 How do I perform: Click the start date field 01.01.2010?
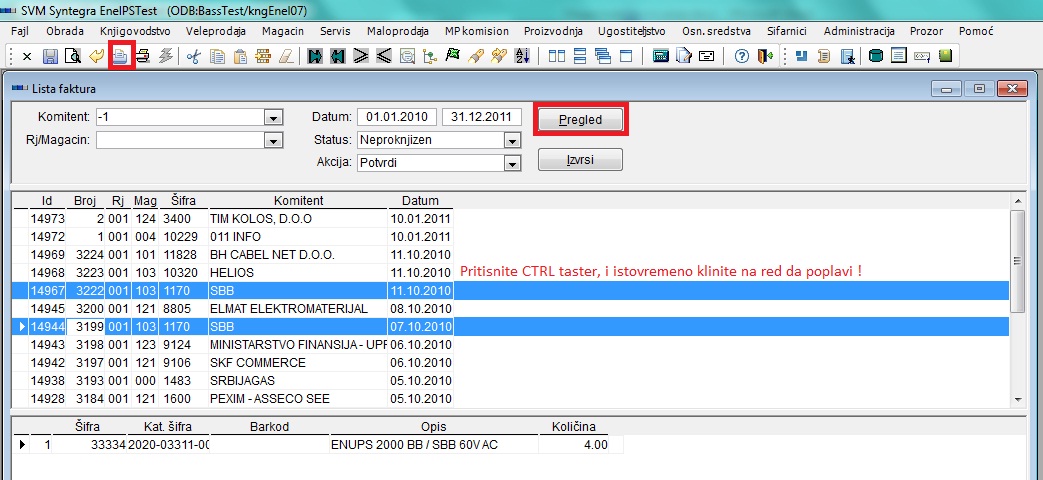tap(396, 117)
